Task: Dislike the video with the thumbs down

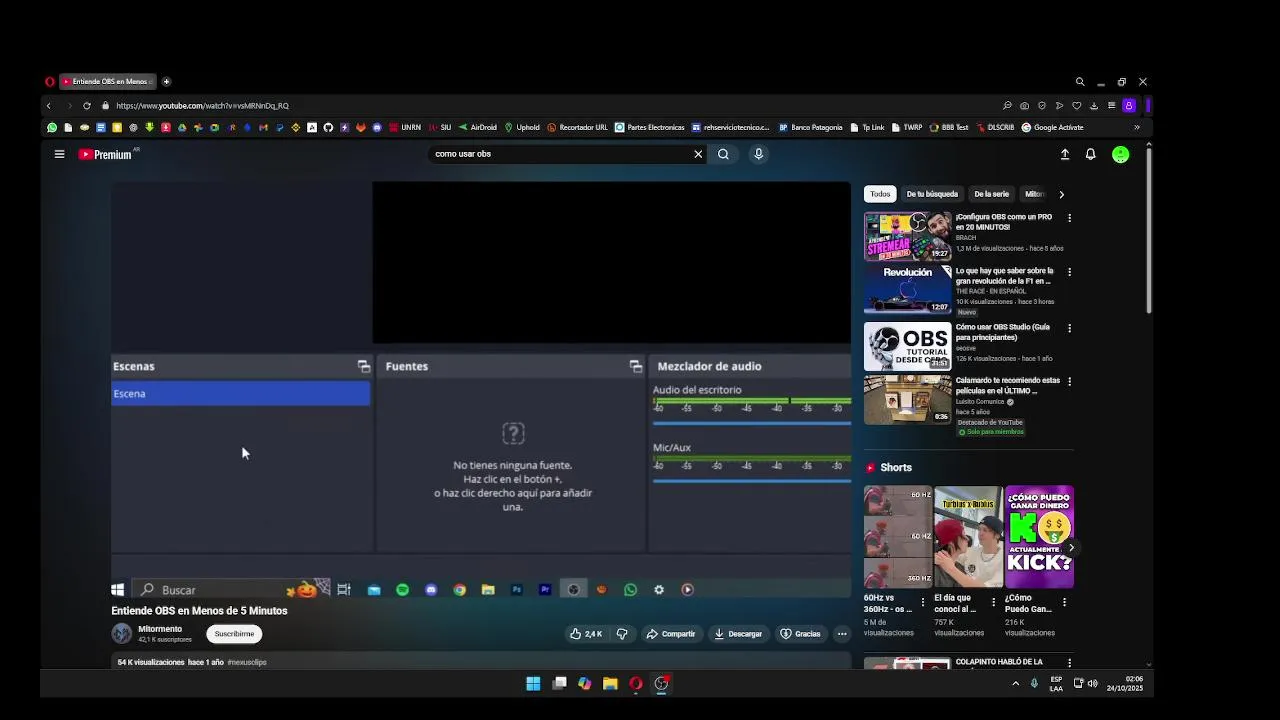Action: (x=622, y=634)
